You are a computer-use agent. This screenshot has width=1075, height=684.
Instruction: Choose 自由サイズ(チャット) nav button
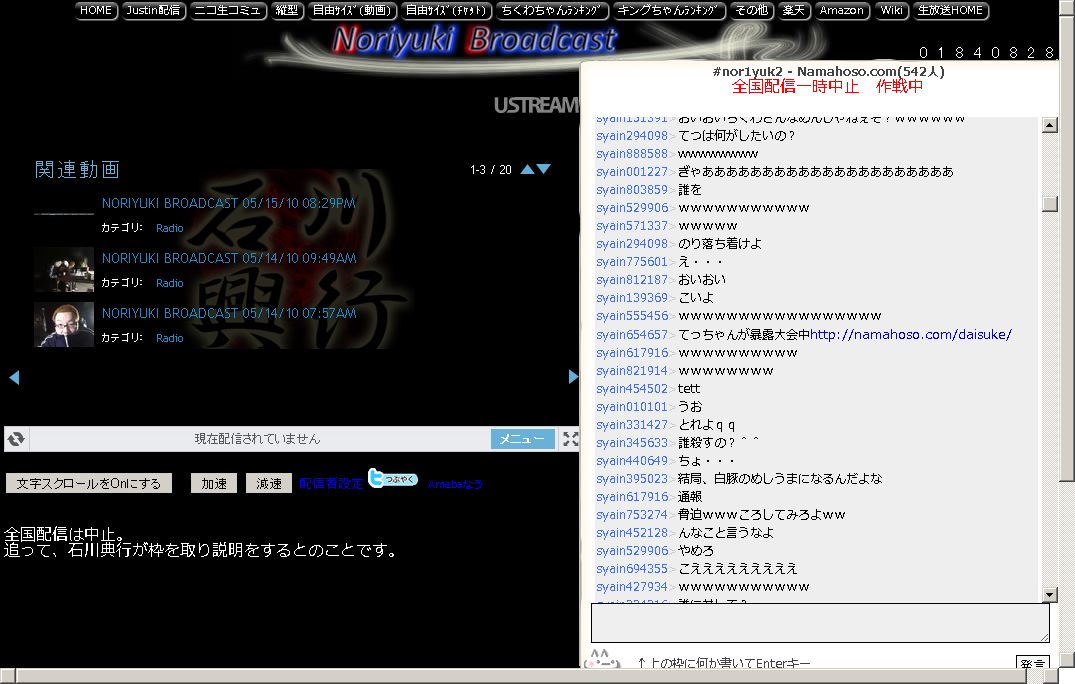tap(446, 10)
